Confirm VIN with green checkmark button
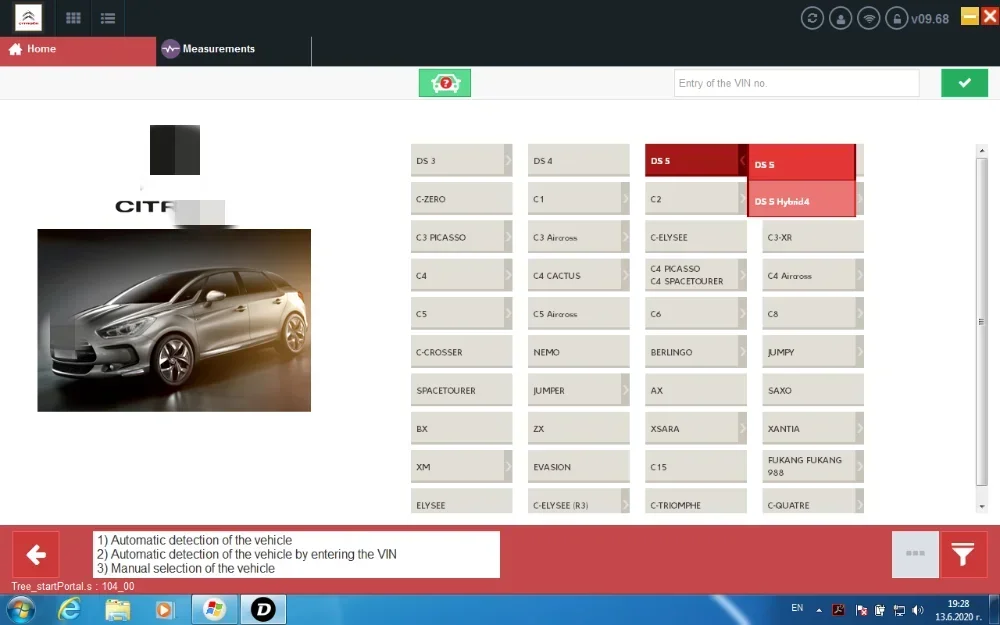This screenshot has width=1000, height=625. pos(964,83)
